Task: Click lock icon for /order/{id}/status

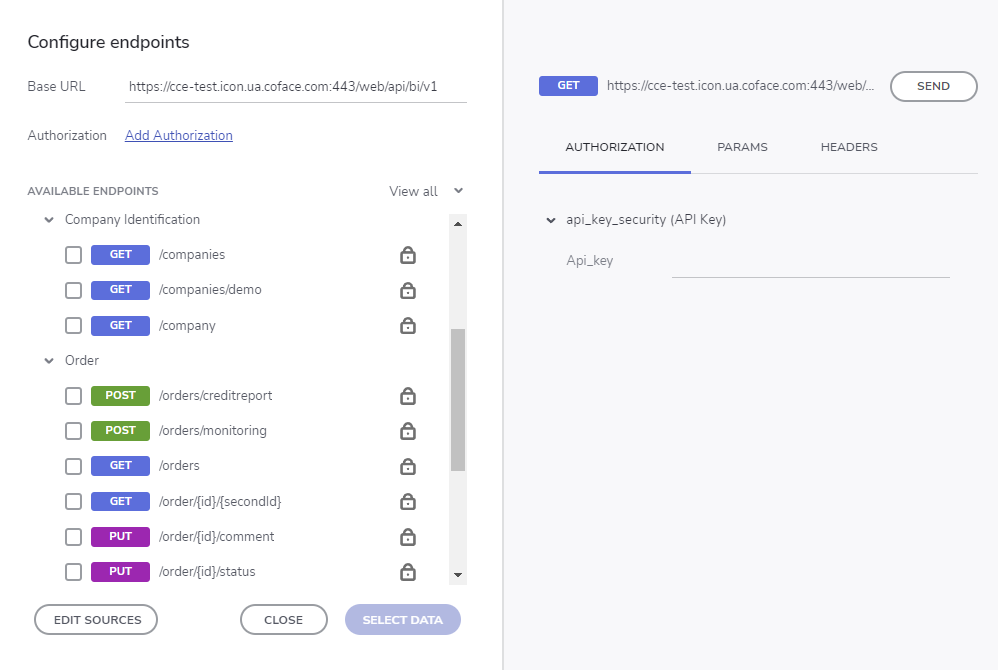Action: point(408,572)
